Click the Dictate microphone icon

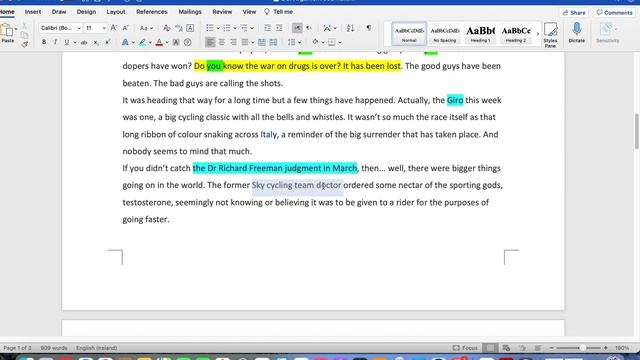577,32
